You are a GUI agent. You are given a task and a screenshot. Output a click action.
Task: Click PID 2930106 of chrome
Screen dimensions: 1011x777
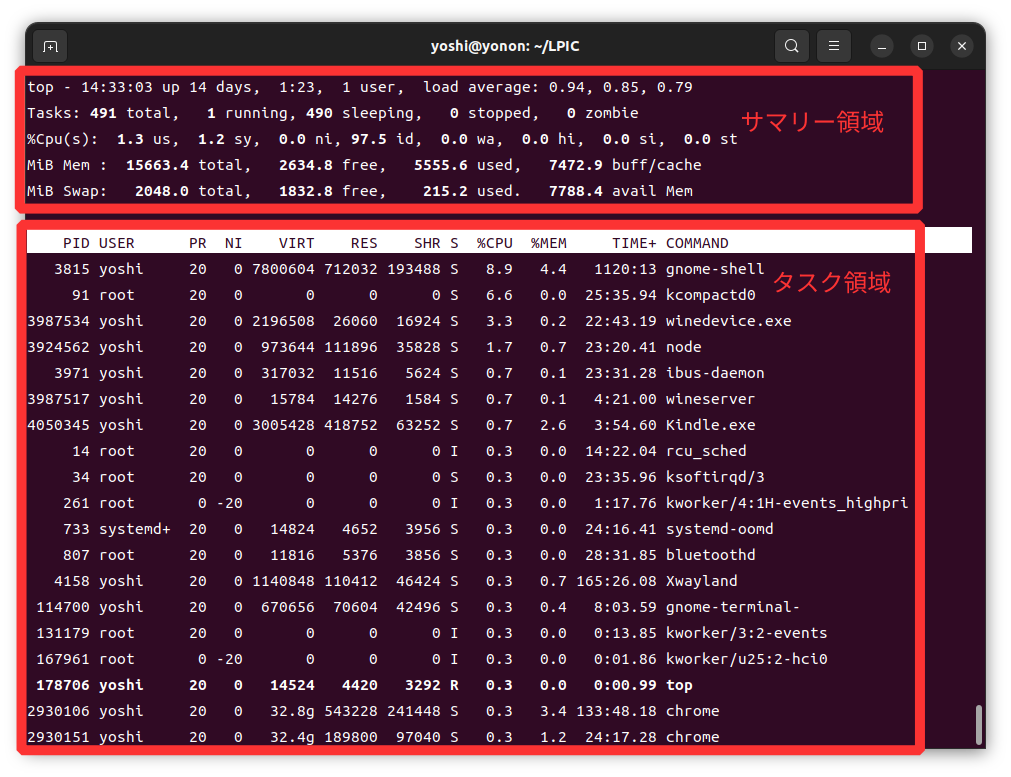point(58,711)
